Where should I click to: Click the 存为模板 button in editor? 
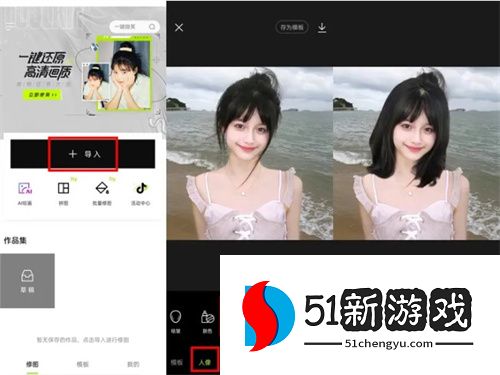(x=292, y=27)
